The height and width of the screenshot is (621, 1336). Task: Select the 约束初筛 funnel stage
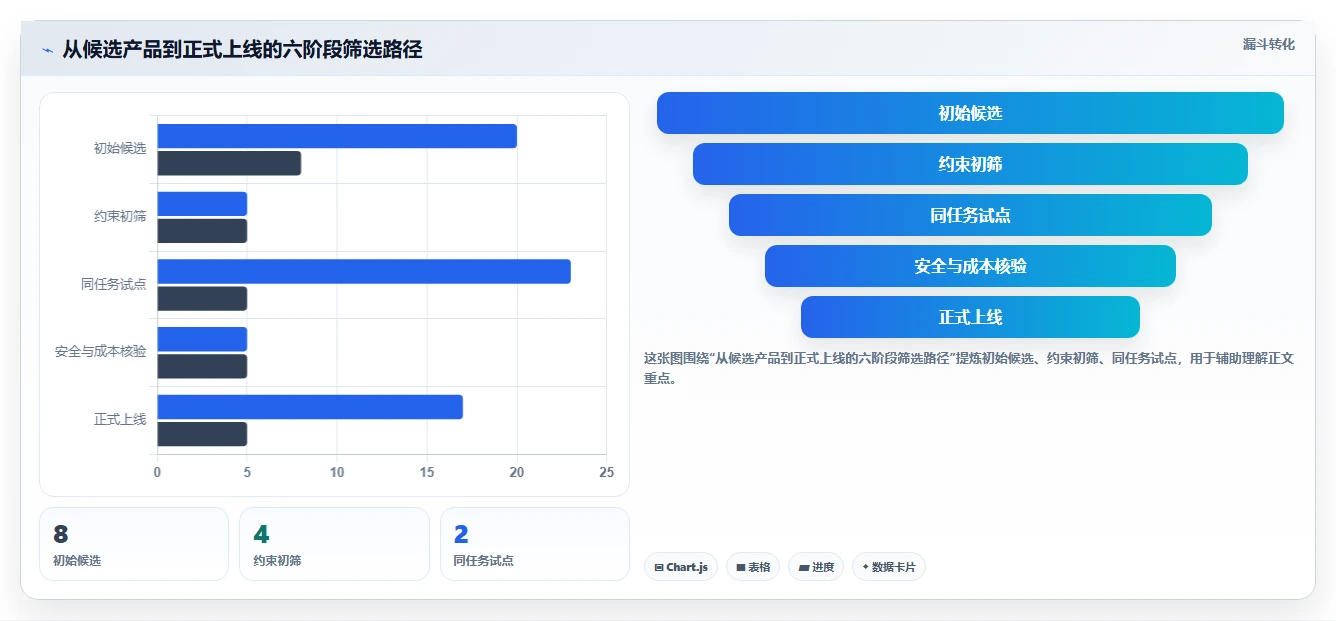pos(970,164)
